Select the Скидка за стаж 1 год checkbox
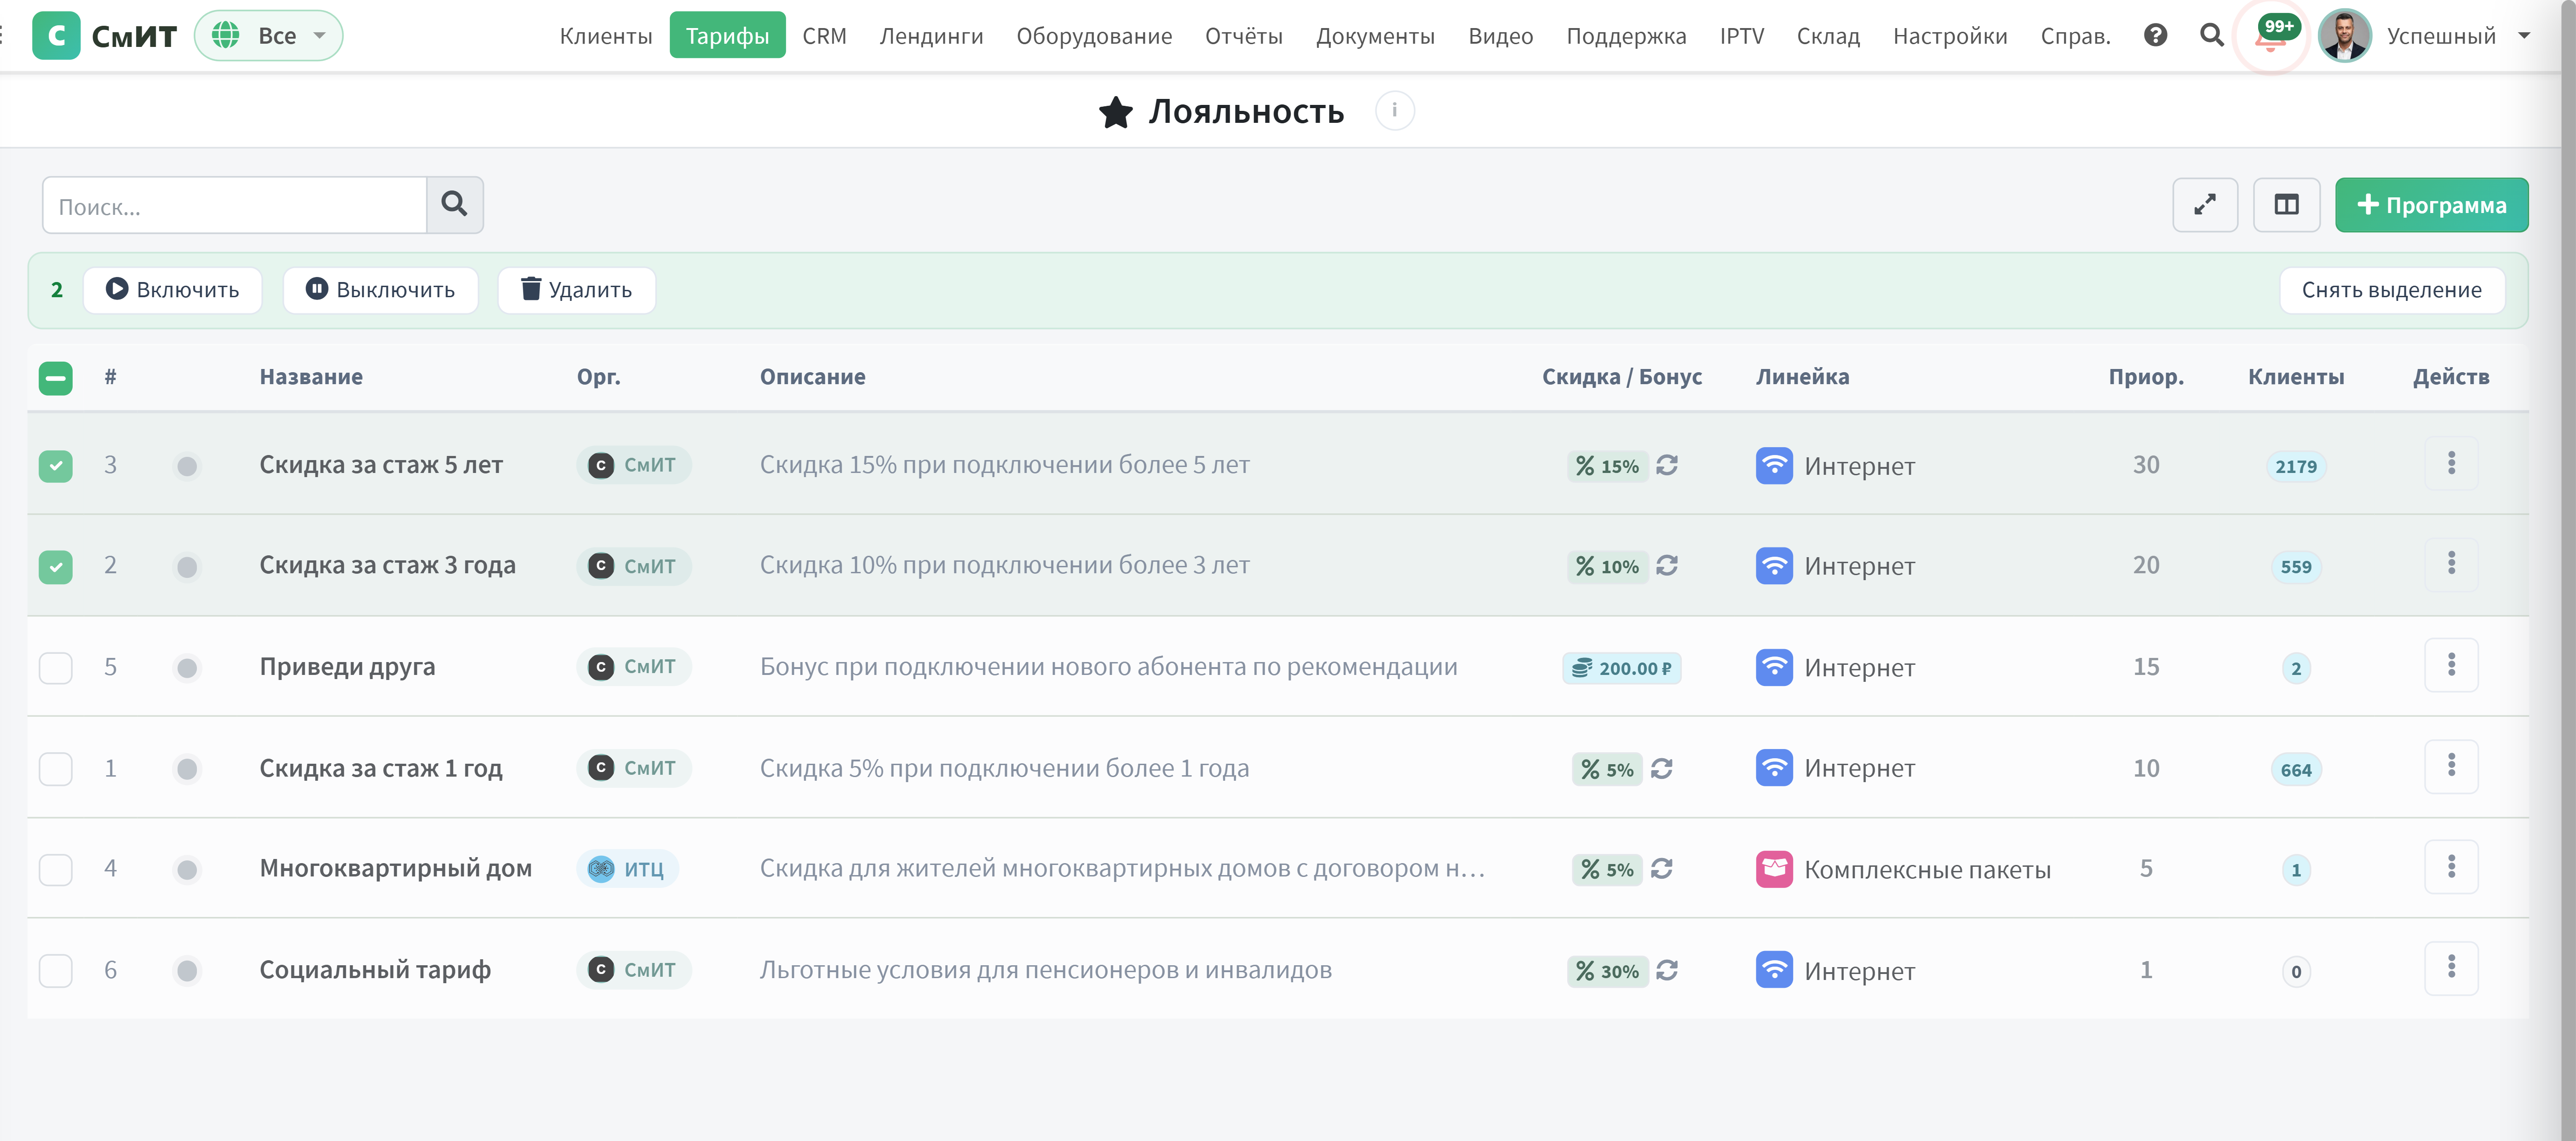2576x1141 pixels. click(x=56, y=769)
